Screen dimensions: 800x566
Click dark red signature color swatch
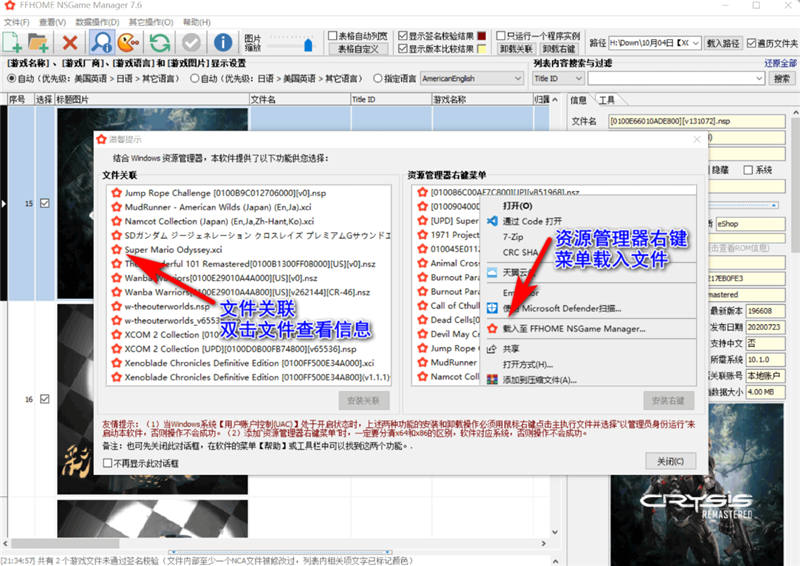click(481, 36)
